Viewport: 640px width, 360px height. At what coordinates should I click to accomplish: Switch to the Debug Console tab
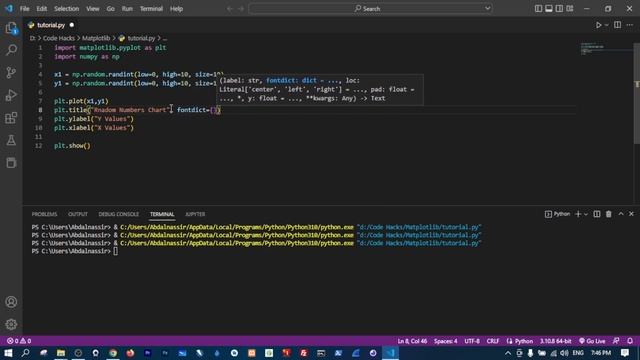(119, 214)
